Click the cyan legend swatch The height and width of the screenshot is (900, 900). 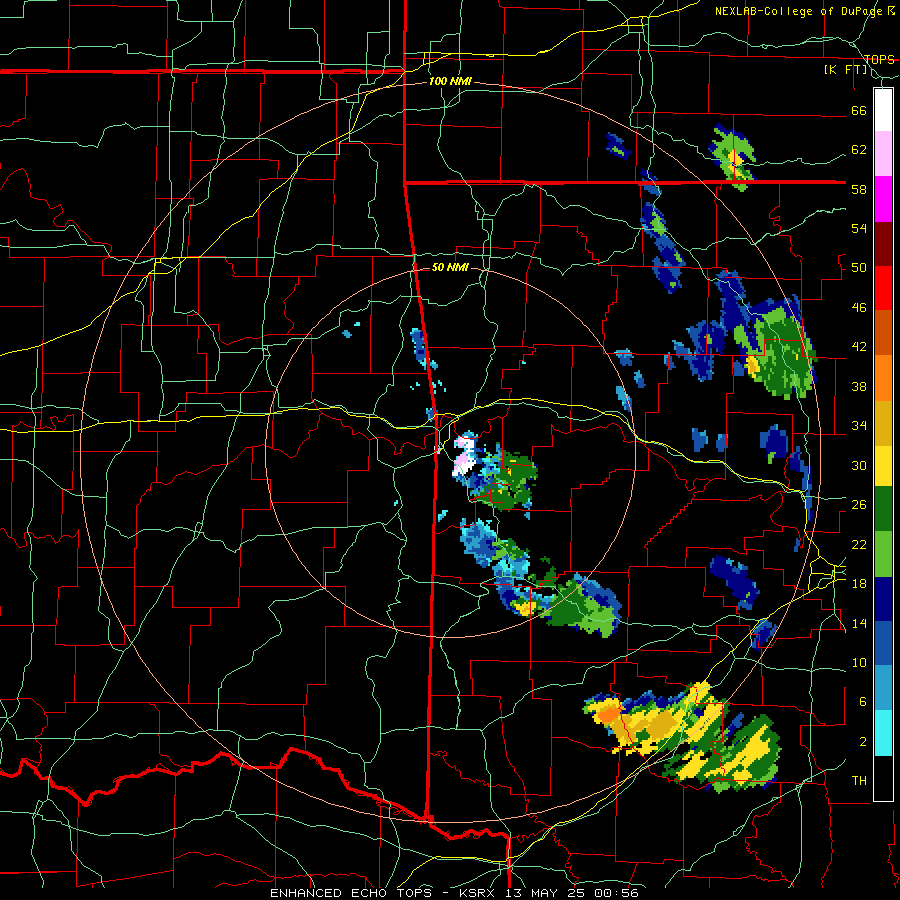[x=883, y=733]
